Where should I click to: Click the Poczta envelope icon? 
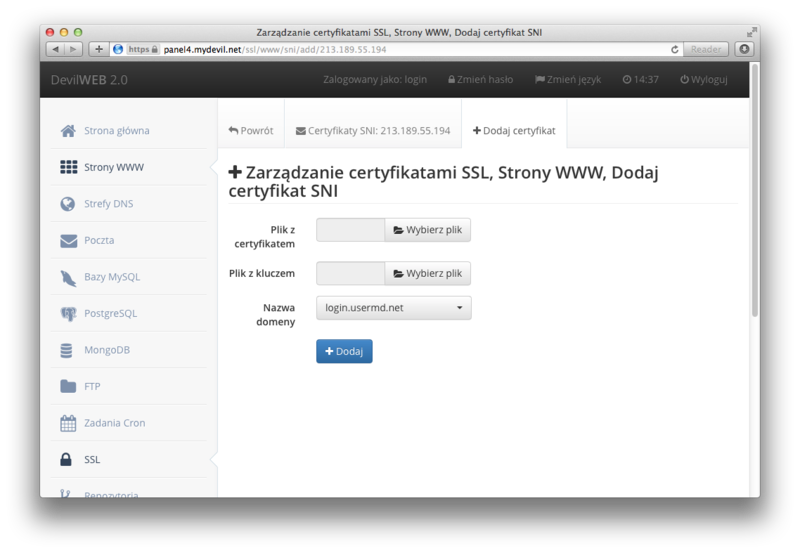tap(68, 241)
